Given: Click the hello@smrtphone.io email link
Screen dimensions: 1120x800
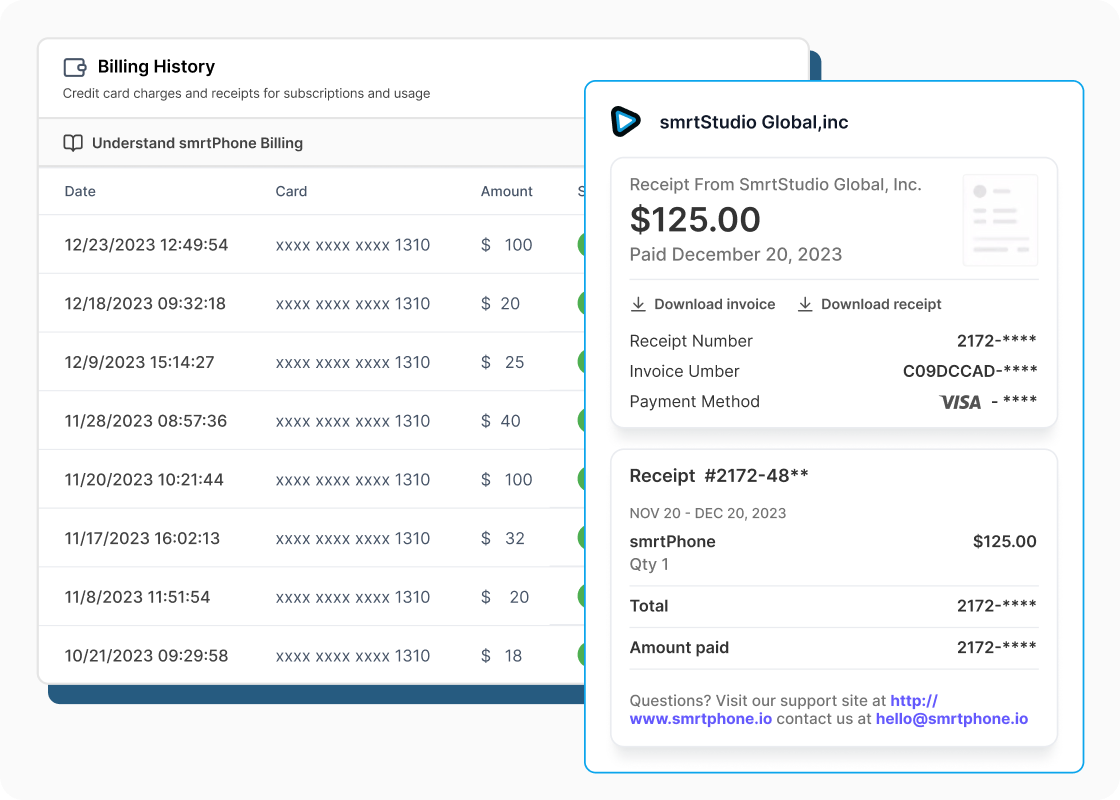Looking at the screenshot, I should click(x=952, y=718).
